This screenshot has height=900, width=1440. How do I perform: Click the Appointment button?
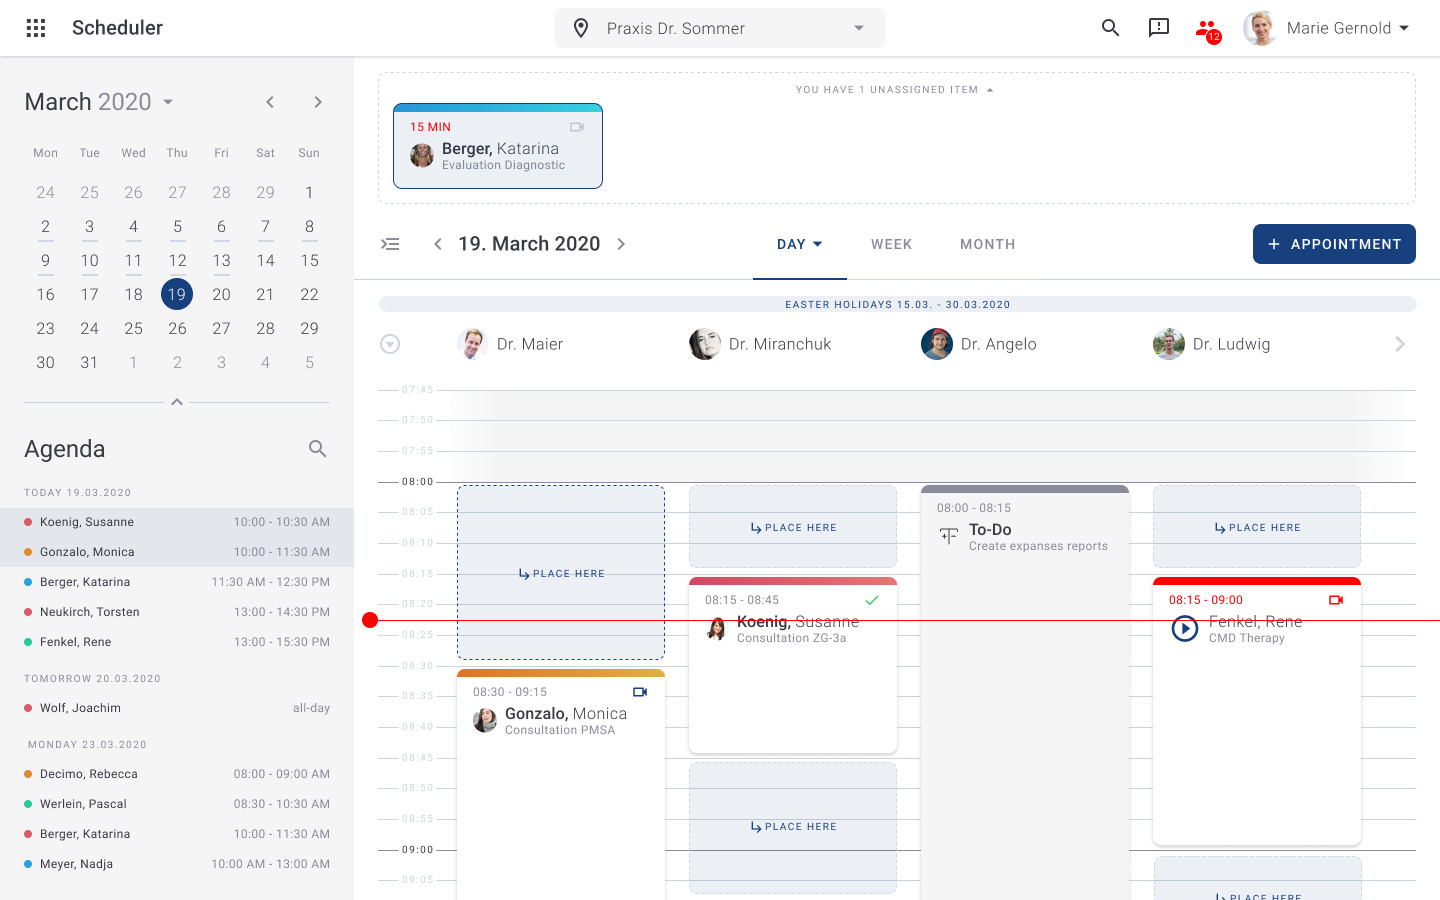tap(1334, 244)
